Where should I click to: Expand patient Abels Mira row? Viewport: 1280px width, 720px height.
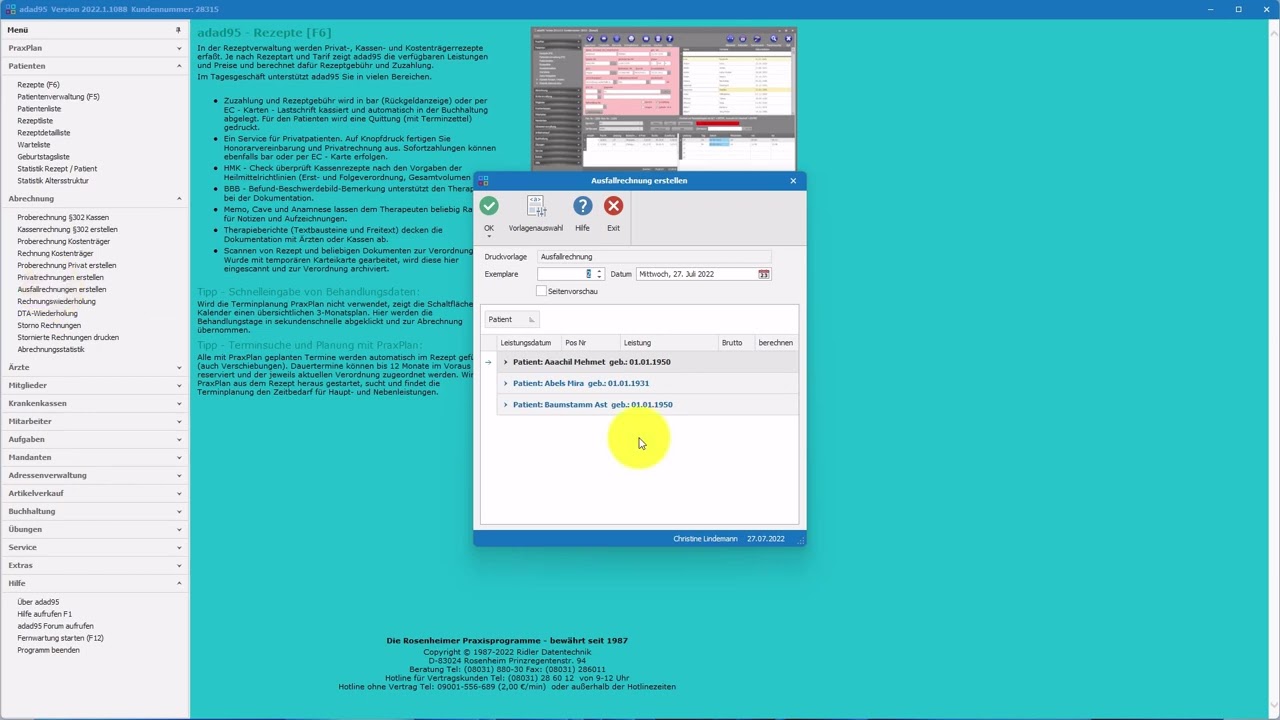[x=505, y=383]
